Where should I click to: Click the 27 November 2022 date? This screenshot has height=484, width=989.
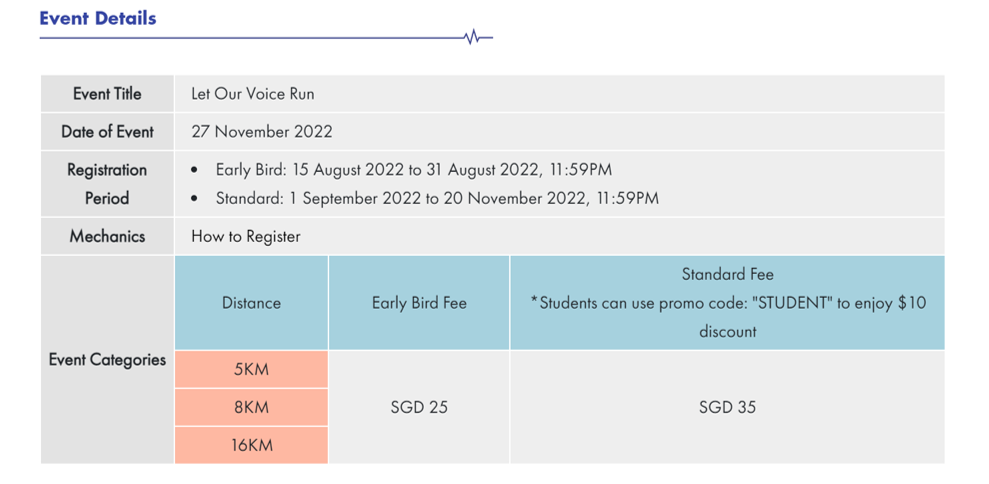262,132
